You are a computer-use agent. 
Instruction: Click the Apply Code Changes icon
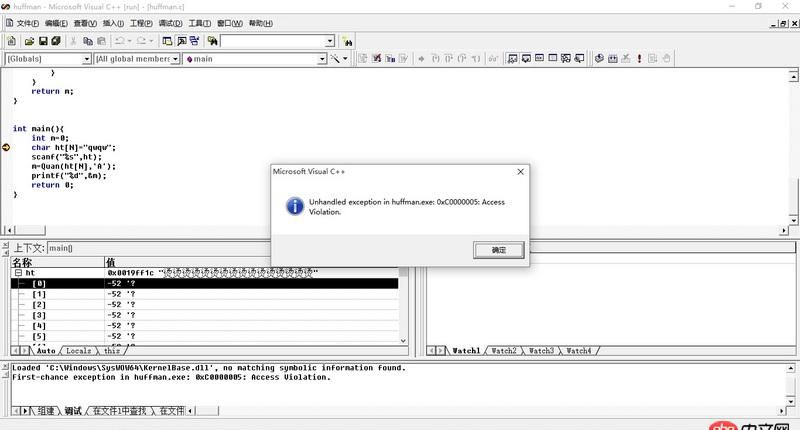point(404,59)
